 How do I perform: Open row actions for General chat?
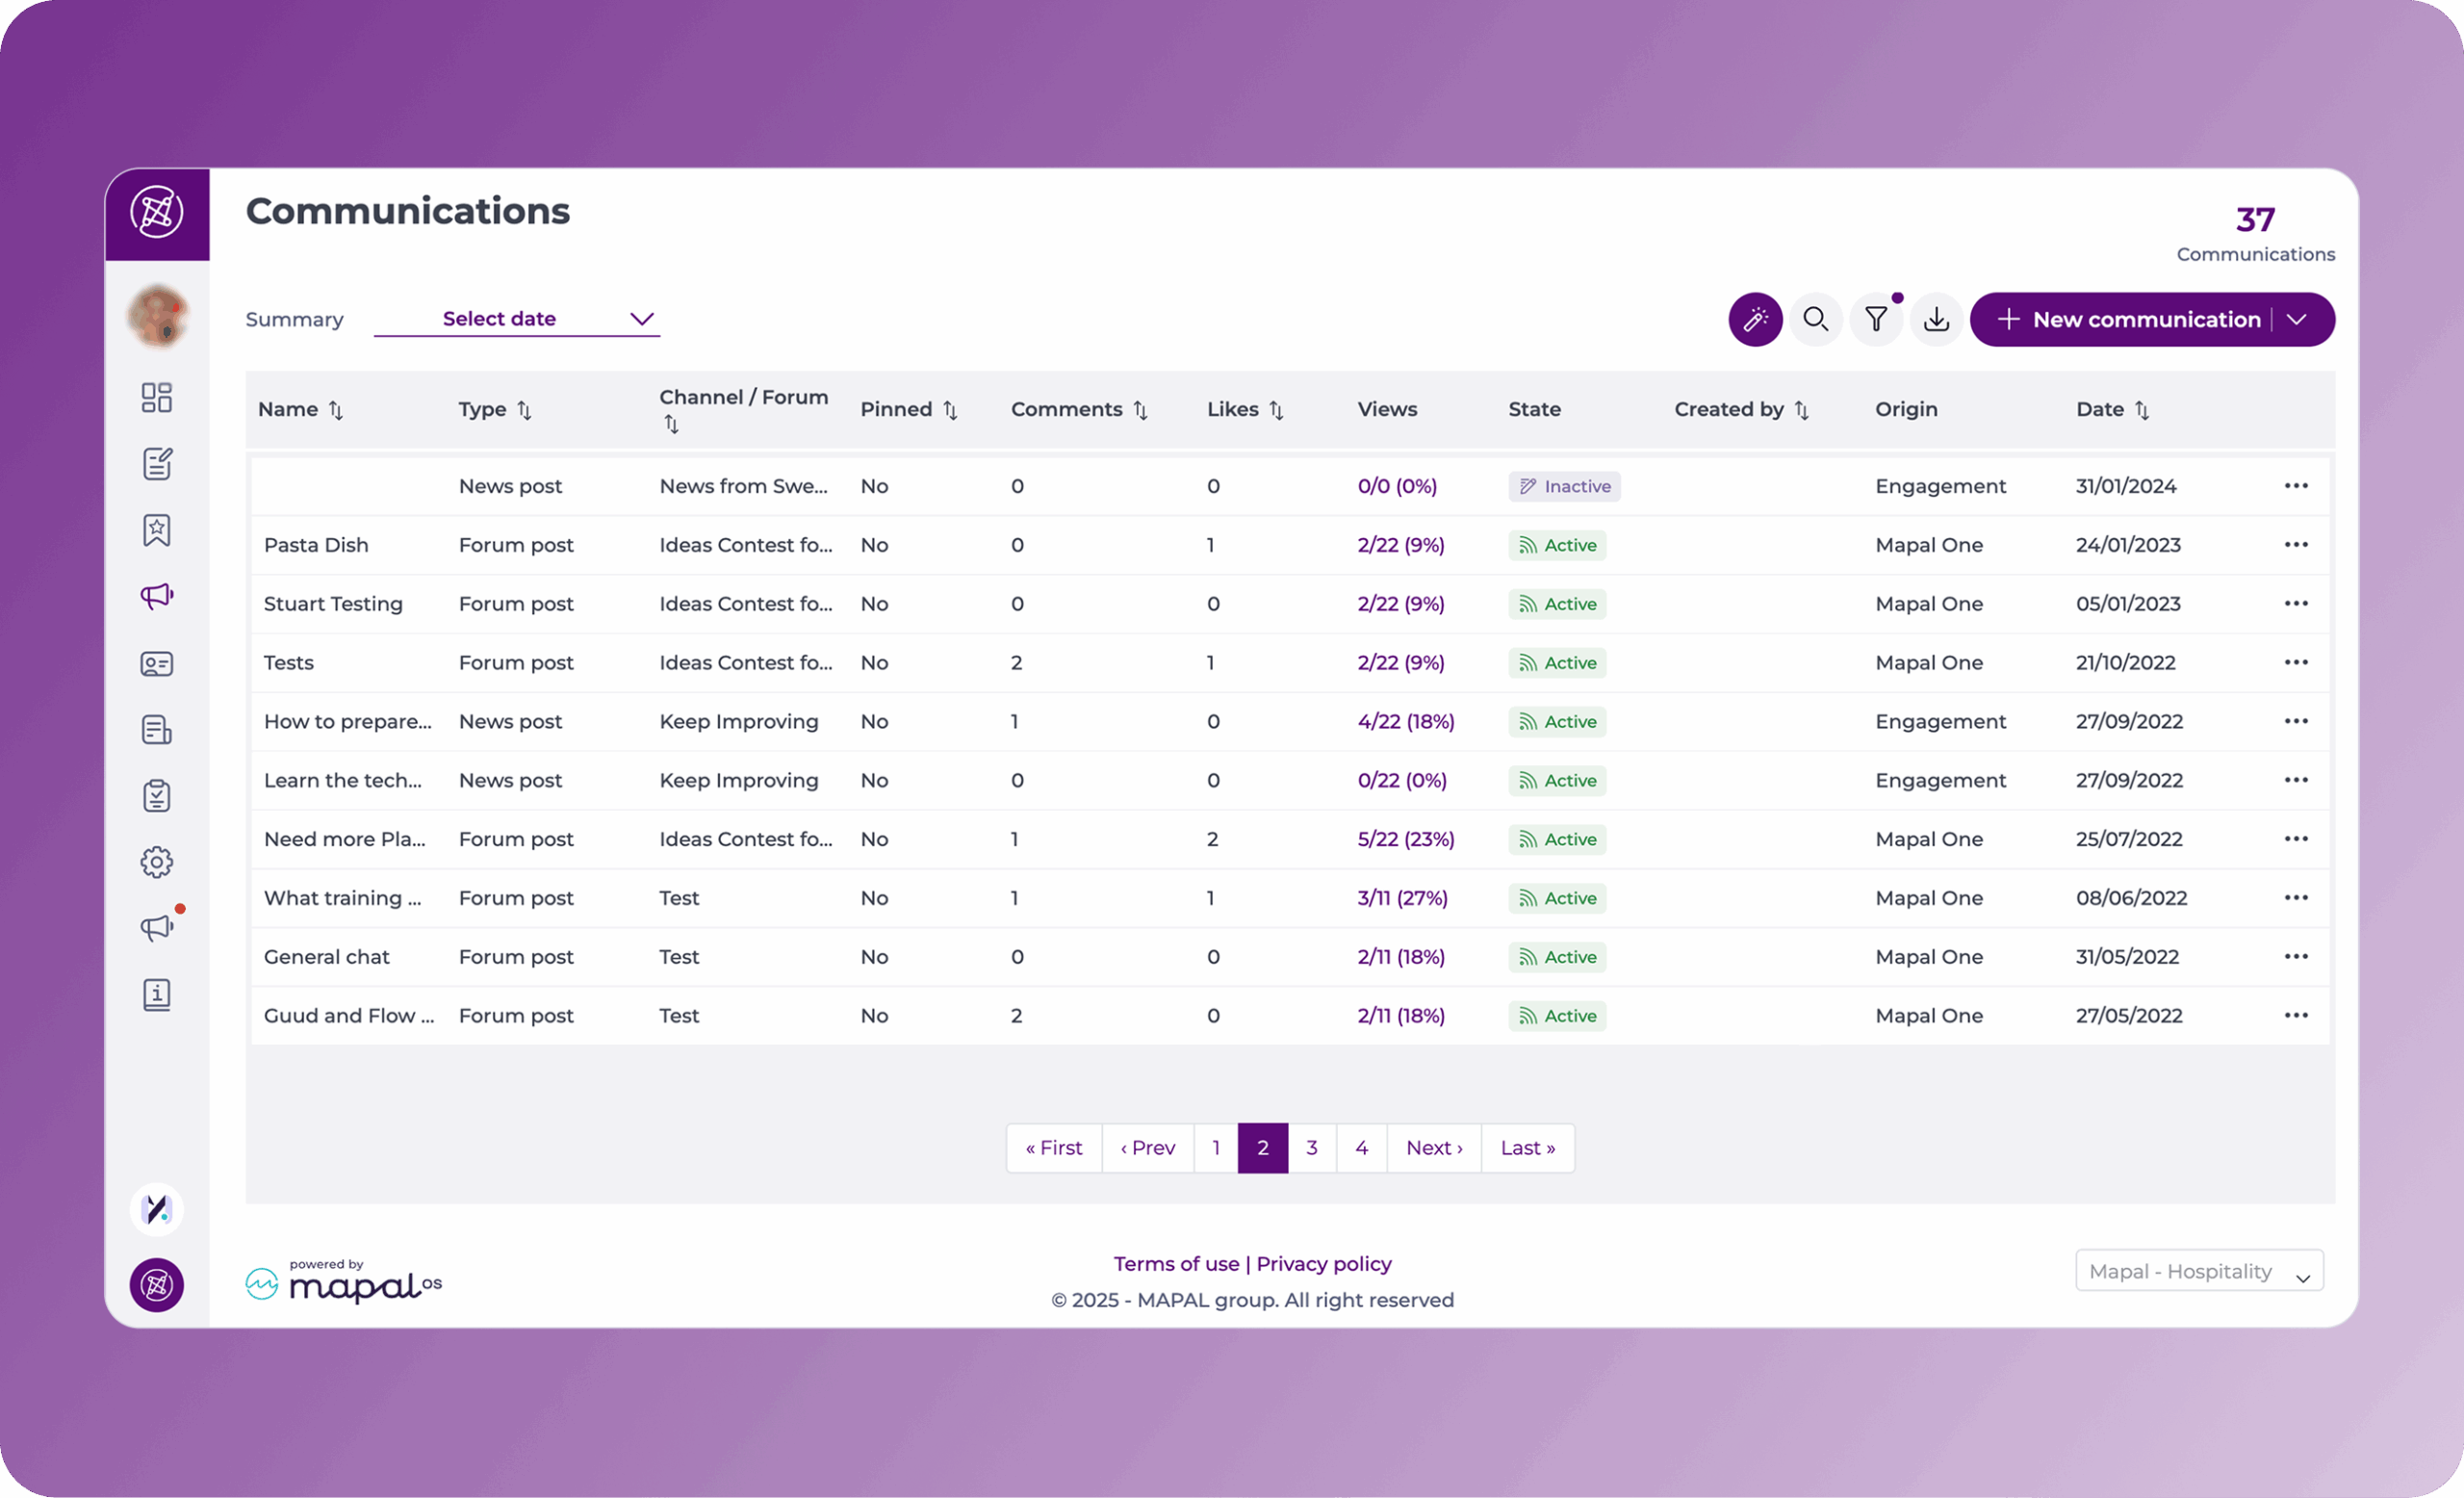(2296, 956)
